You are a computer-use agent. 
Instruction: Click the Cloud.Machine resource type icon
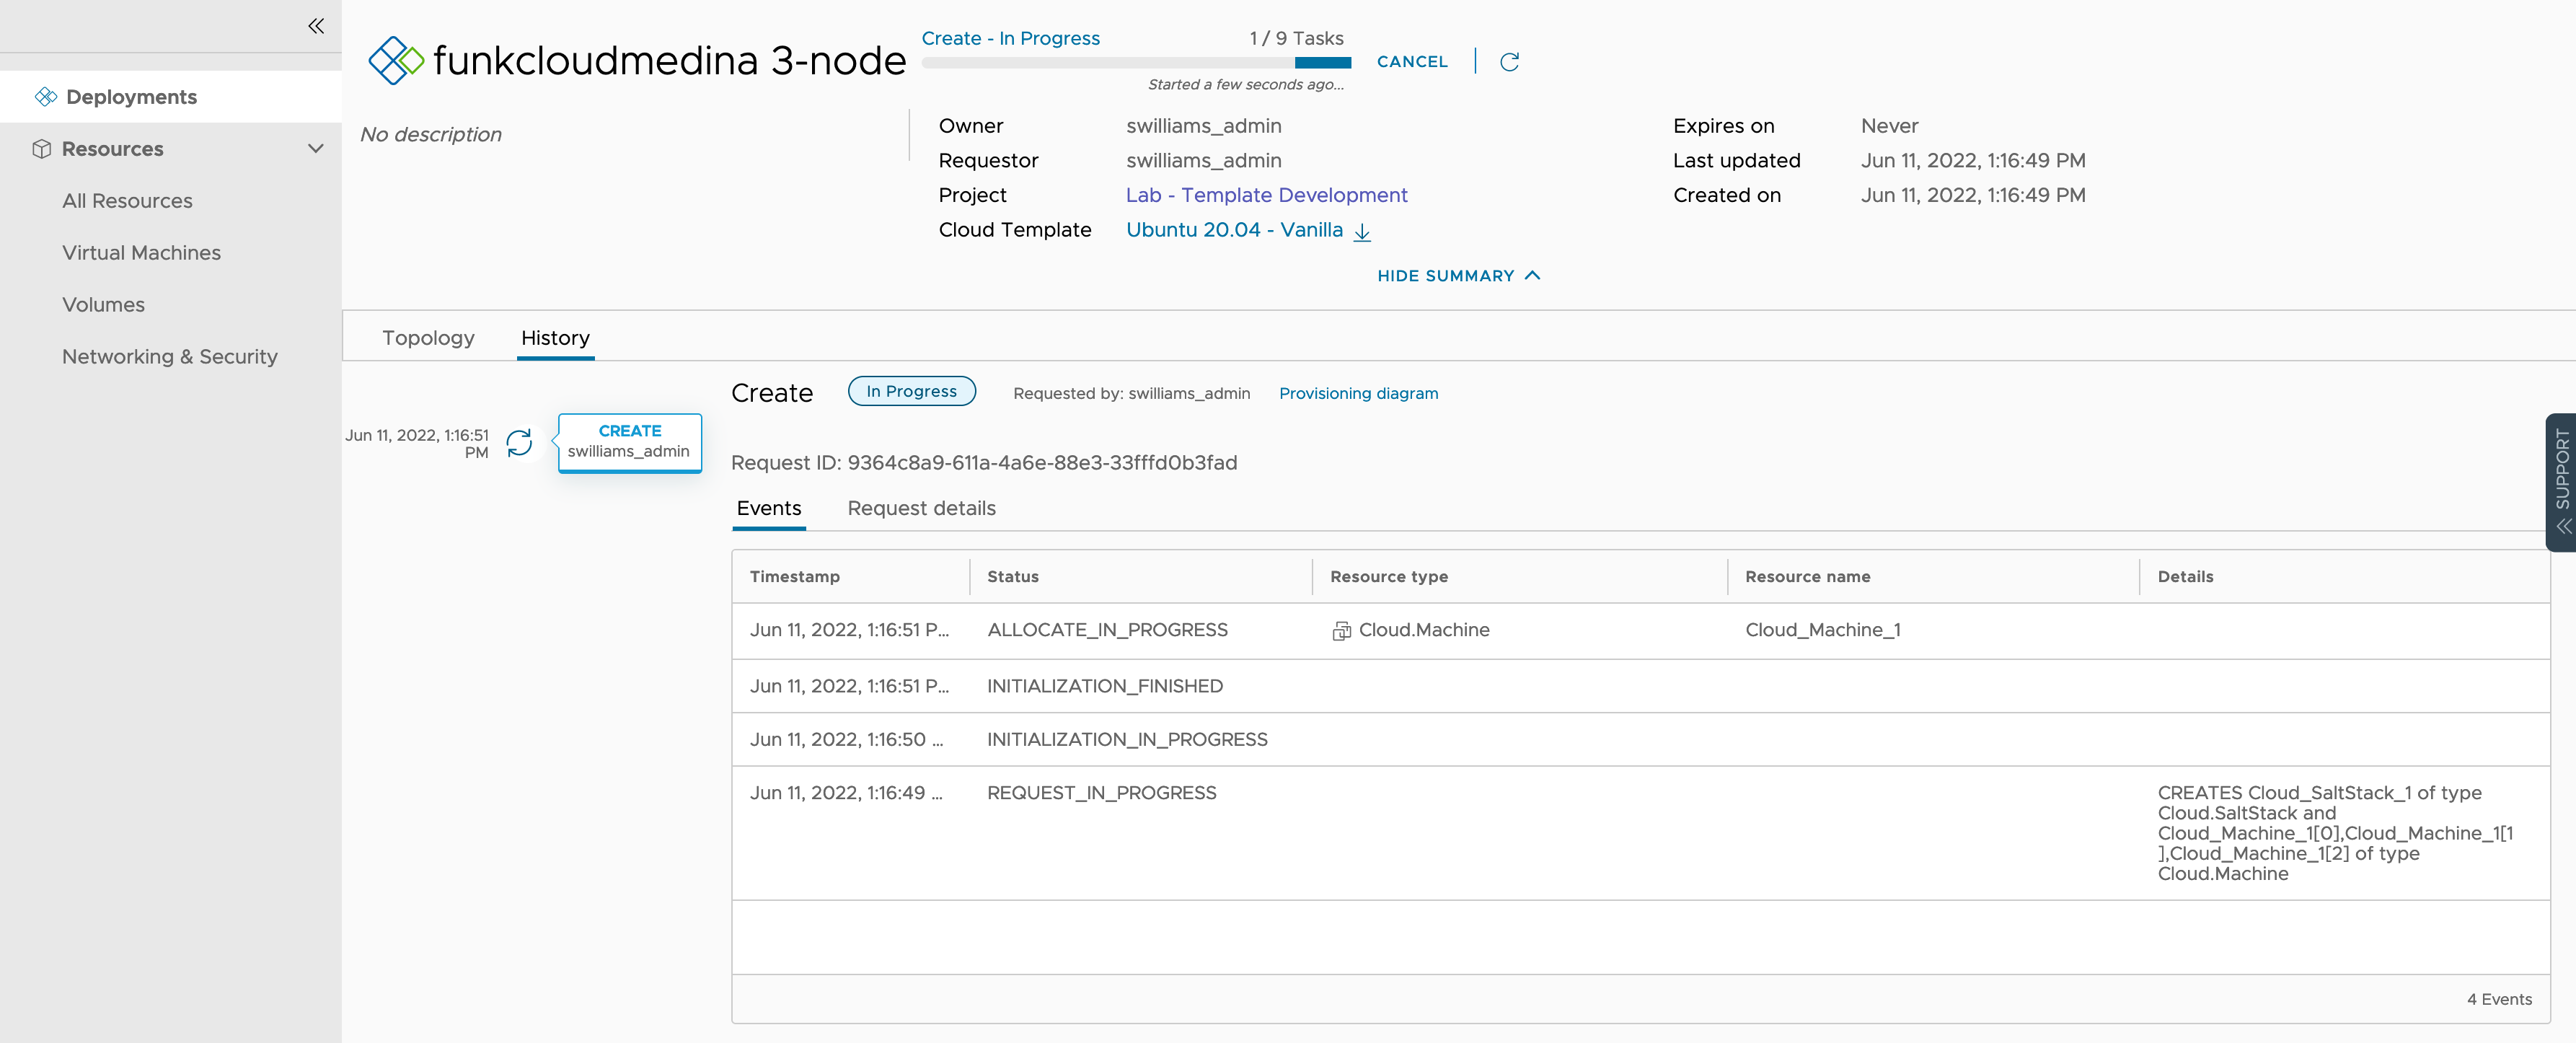pos(1341,631)
